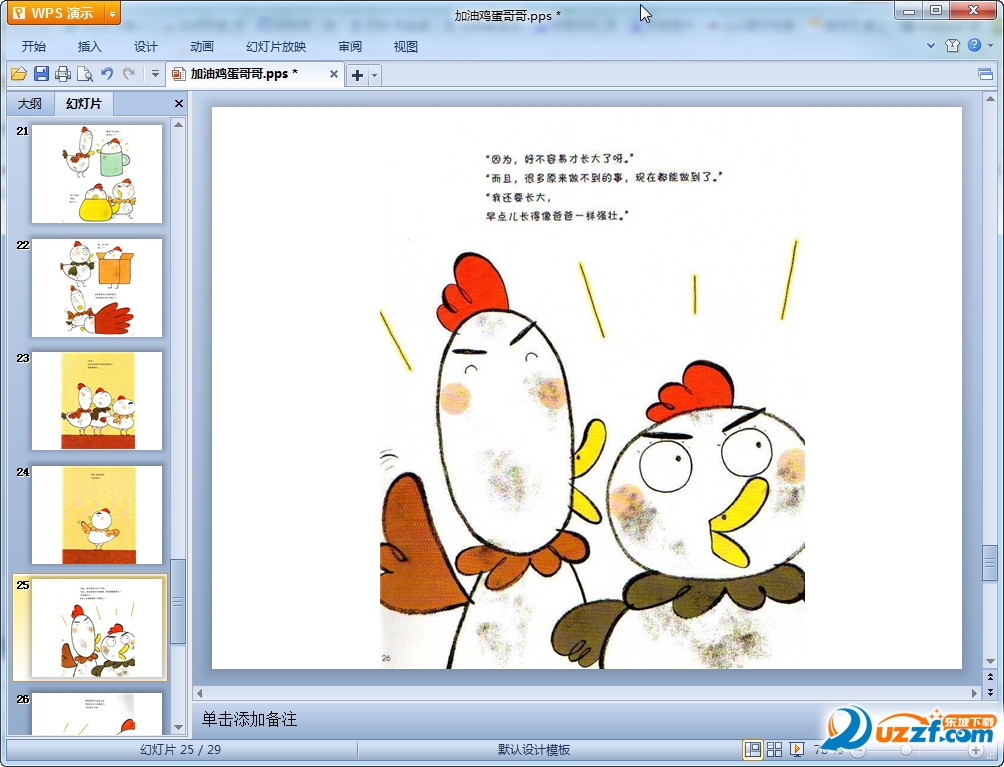
Task: Undo the last action
Action: pyautogui.click(x=107, y=74)
